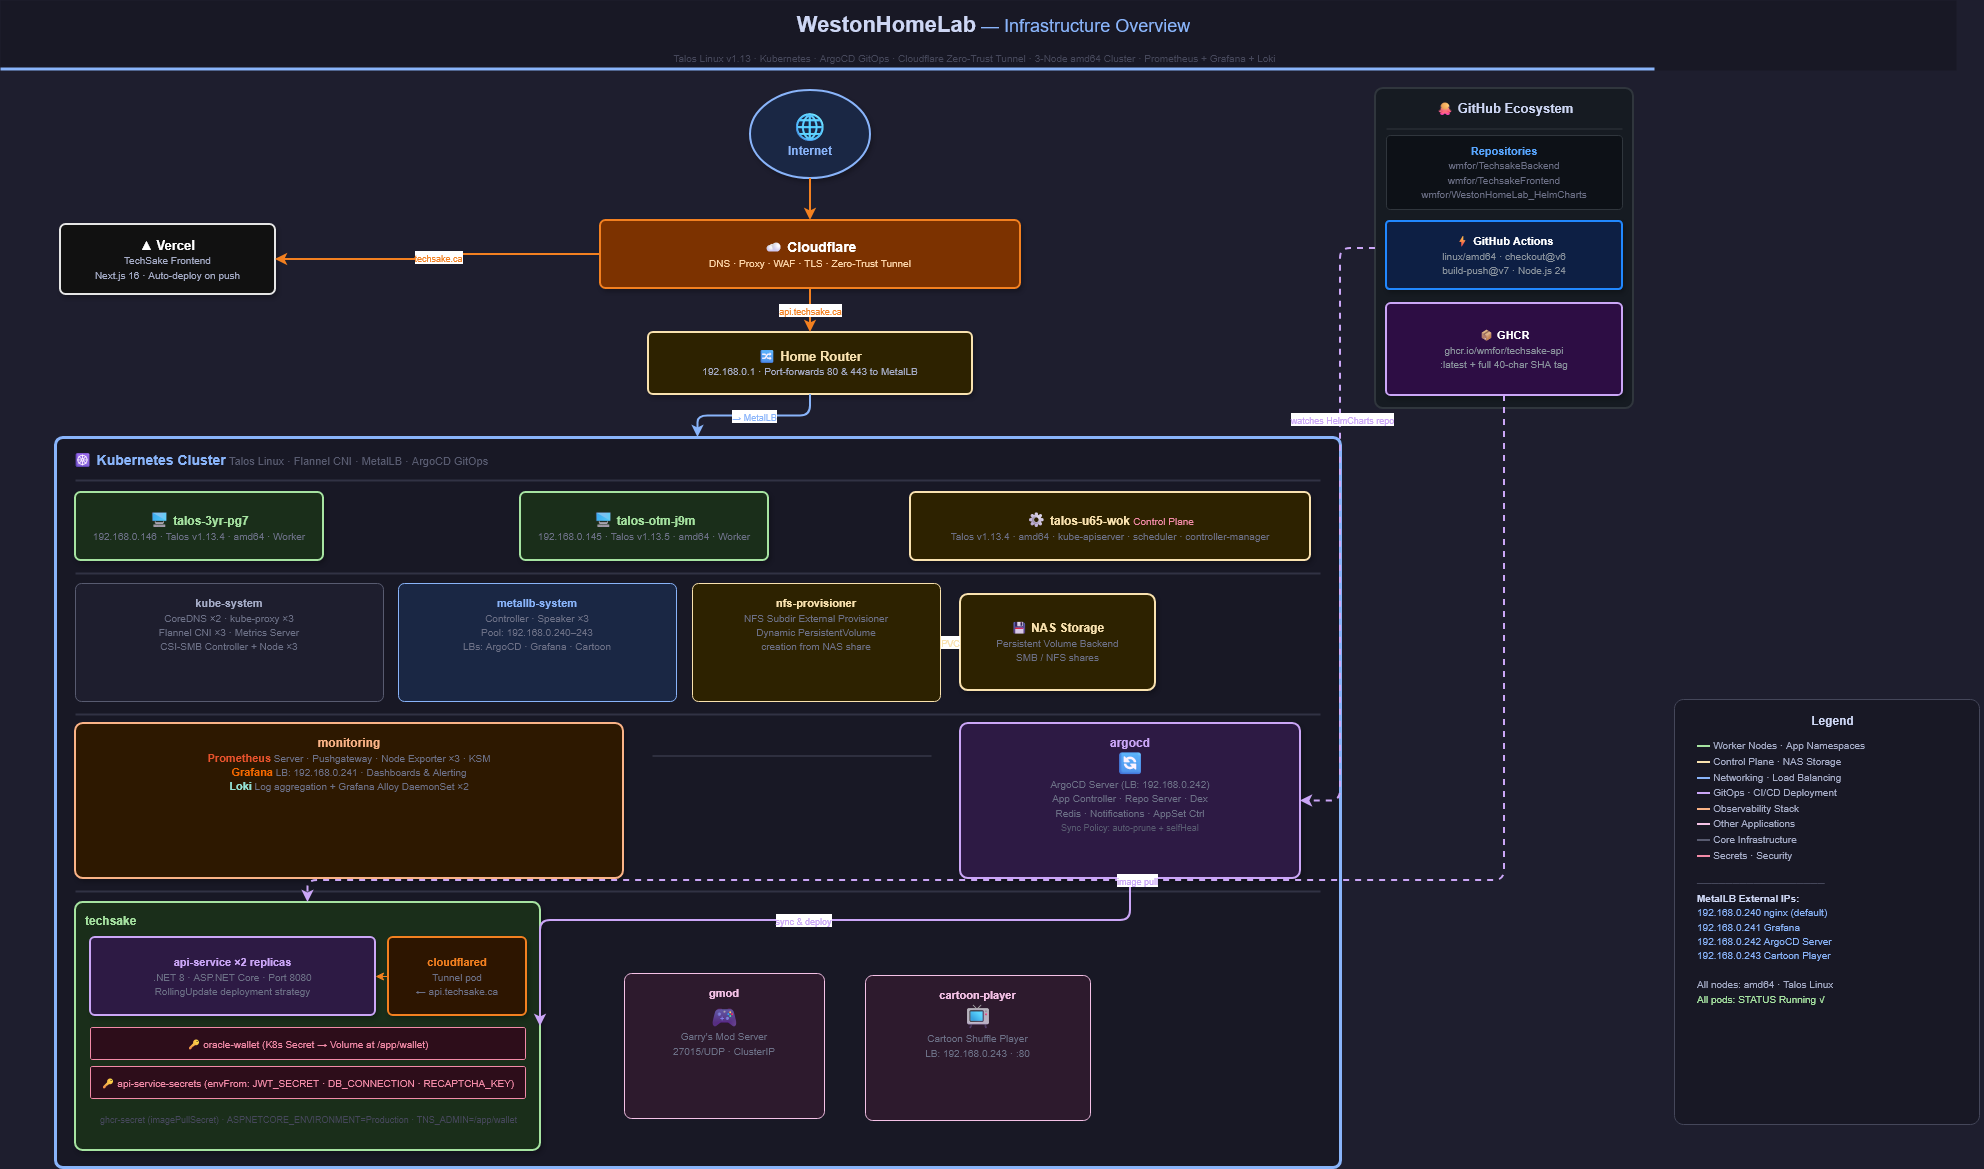
Task: Click the monitor icon beside talos-otm-j9m
Action: click(603, 520)
